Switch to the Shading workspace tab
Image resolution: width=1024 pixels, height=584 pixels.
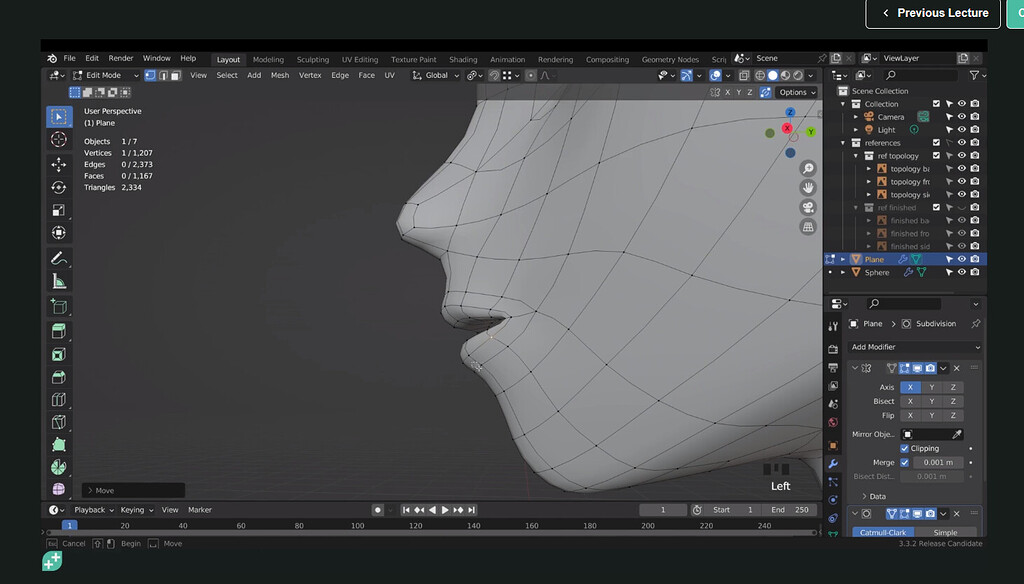point(463,58)
